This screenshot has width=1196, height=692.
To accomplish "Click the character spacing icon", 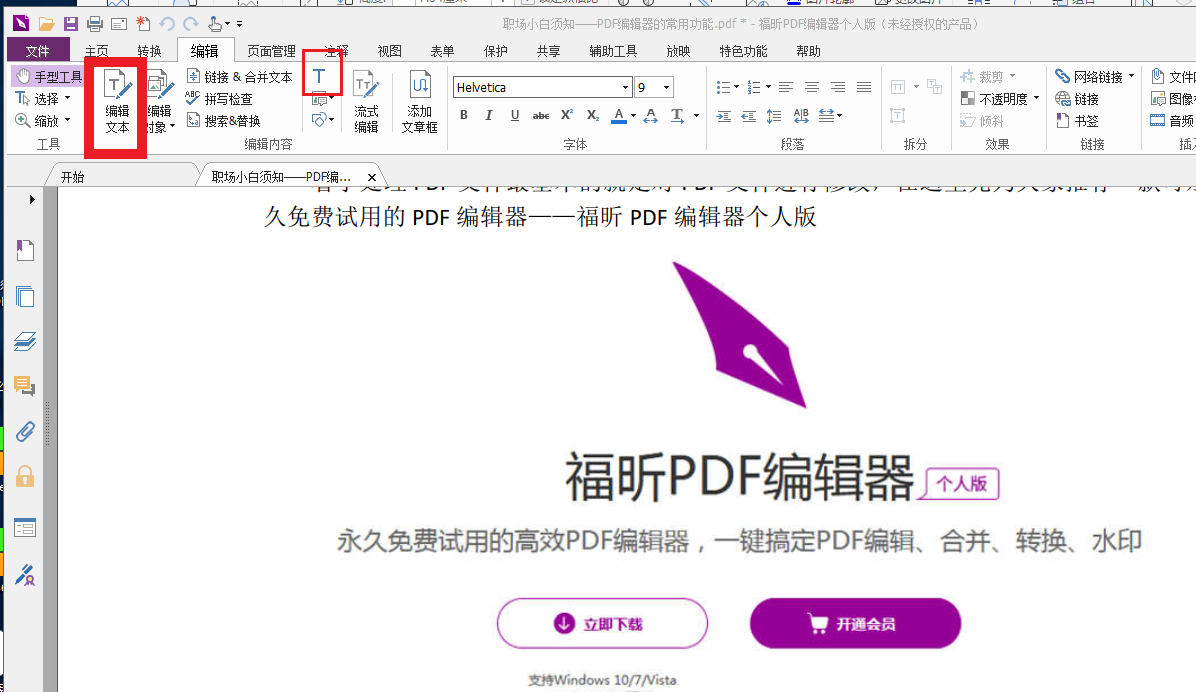I will click(x=801, y=116).
